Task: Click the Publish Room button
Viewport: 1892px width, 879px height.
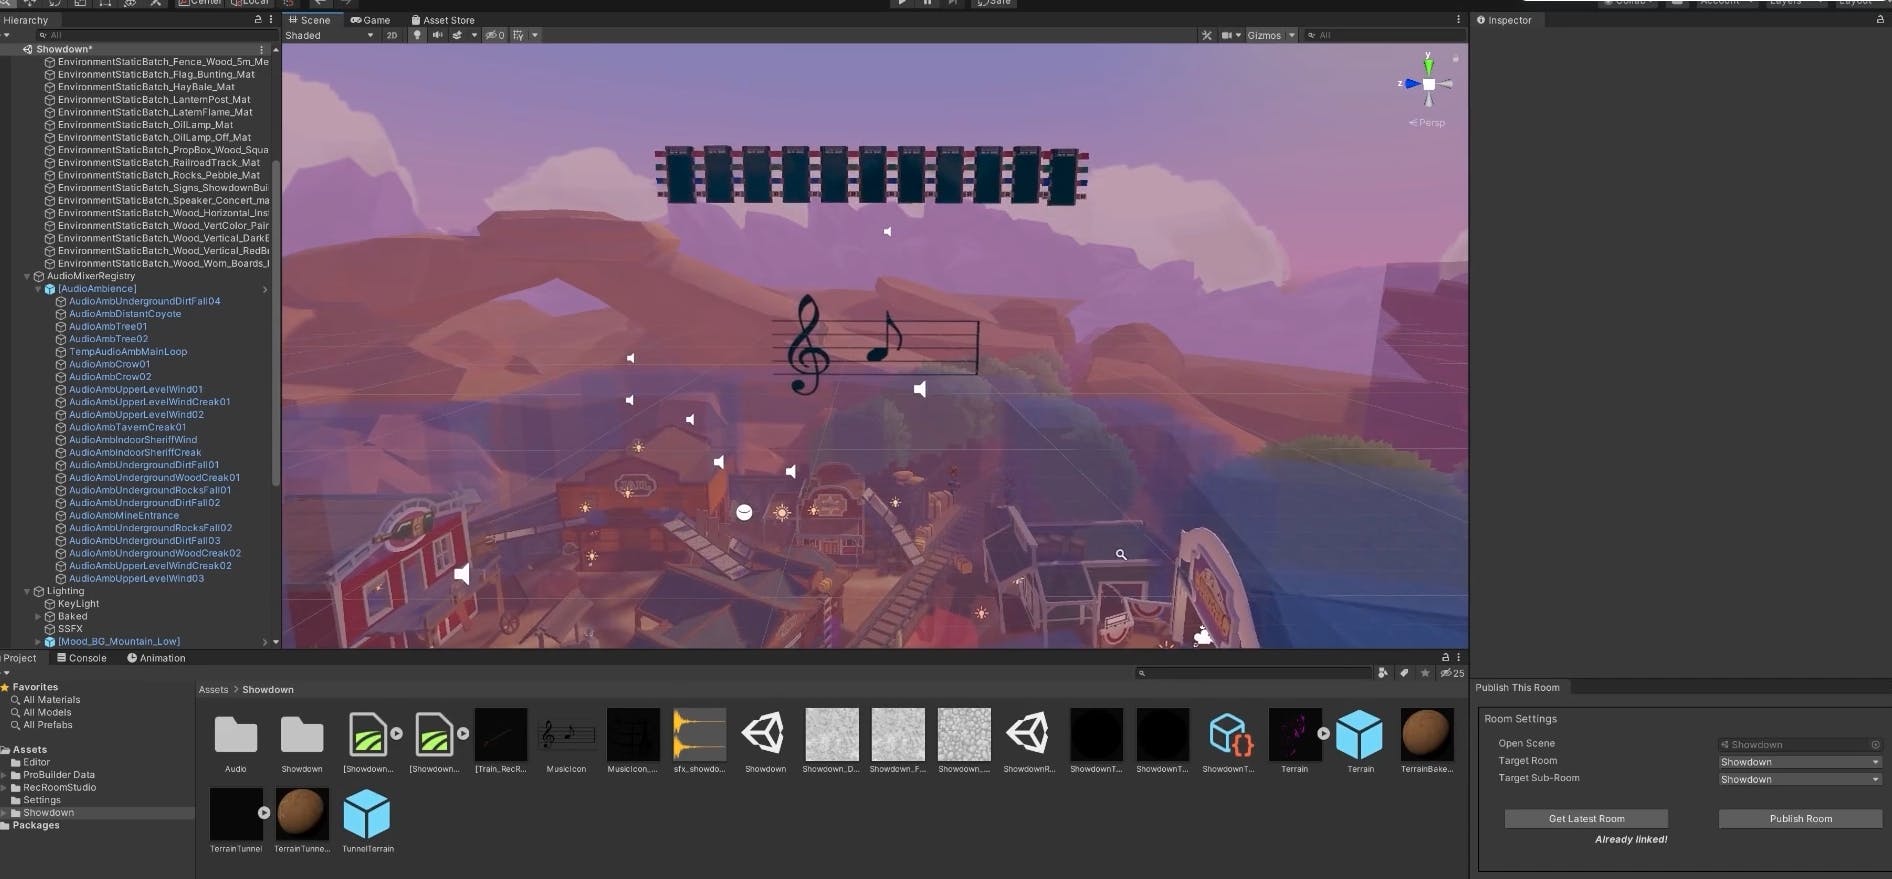Action: (x=1800, y=818)
